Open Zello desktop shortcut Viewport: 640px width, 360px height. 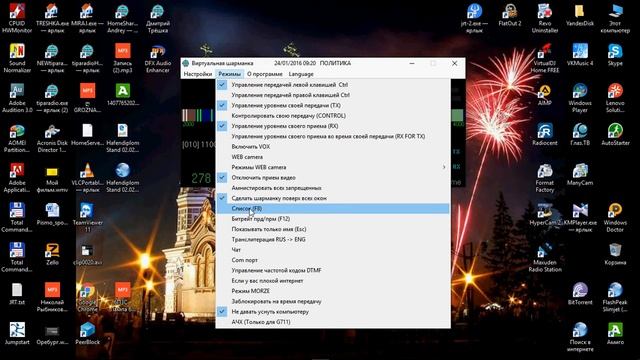pyautogui.click(x=52, y=254)
